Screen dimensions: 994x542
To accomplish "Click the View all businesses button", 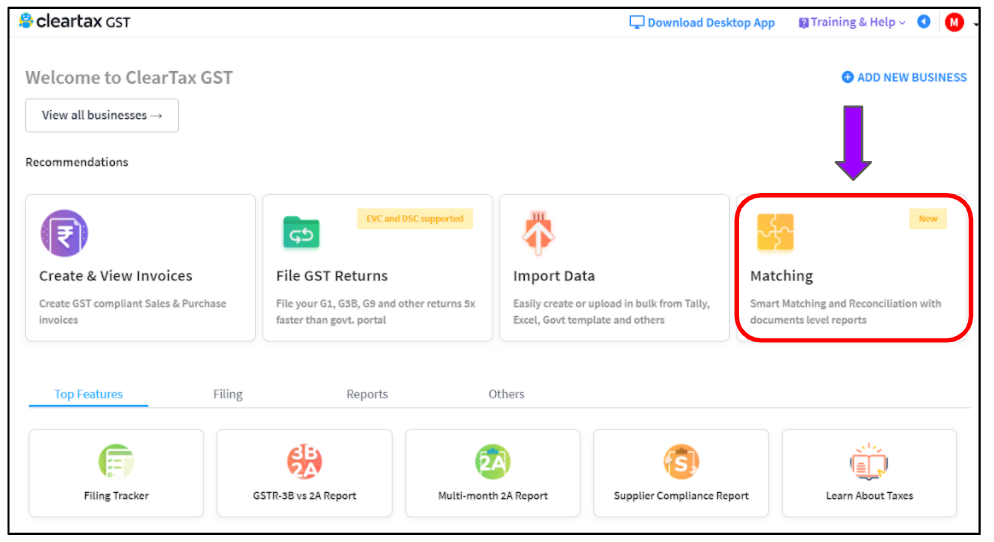I will (102, 115).
